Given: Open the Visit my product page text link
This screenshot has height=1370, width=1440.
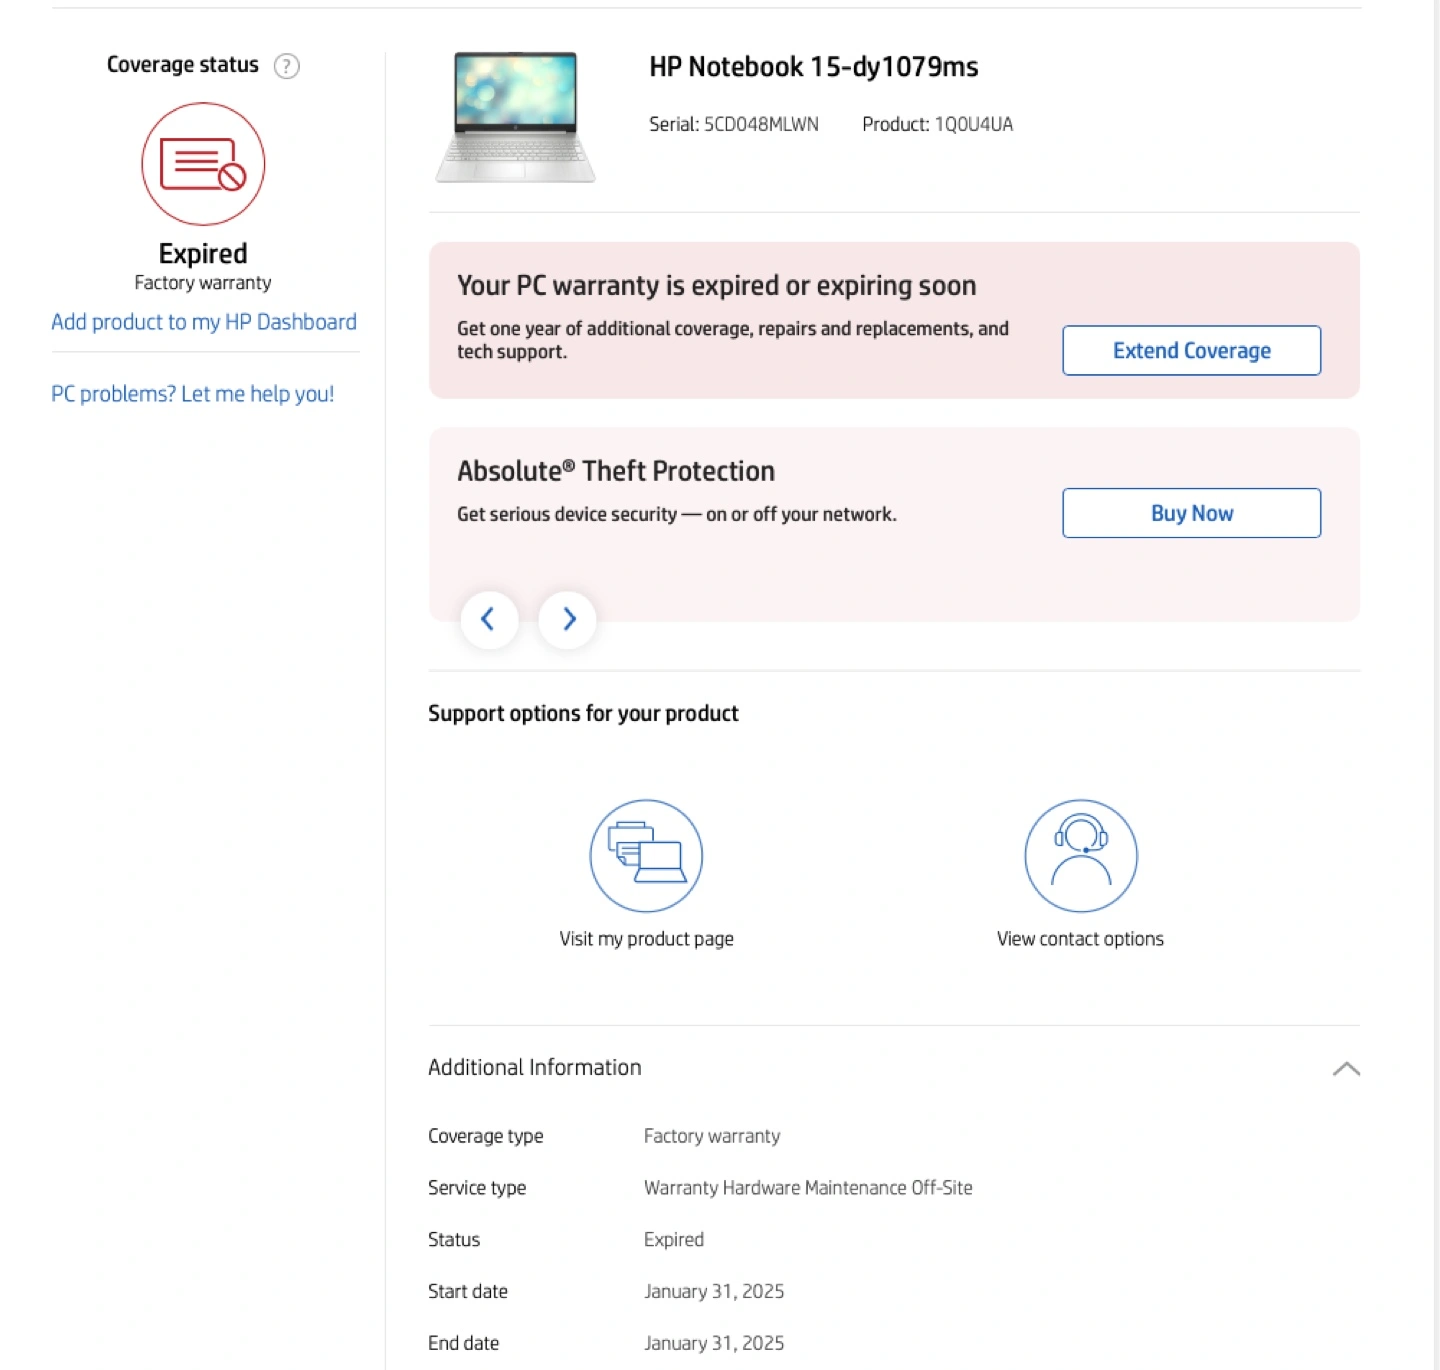Looking at the screenshot, I should (x=647, y=939).
